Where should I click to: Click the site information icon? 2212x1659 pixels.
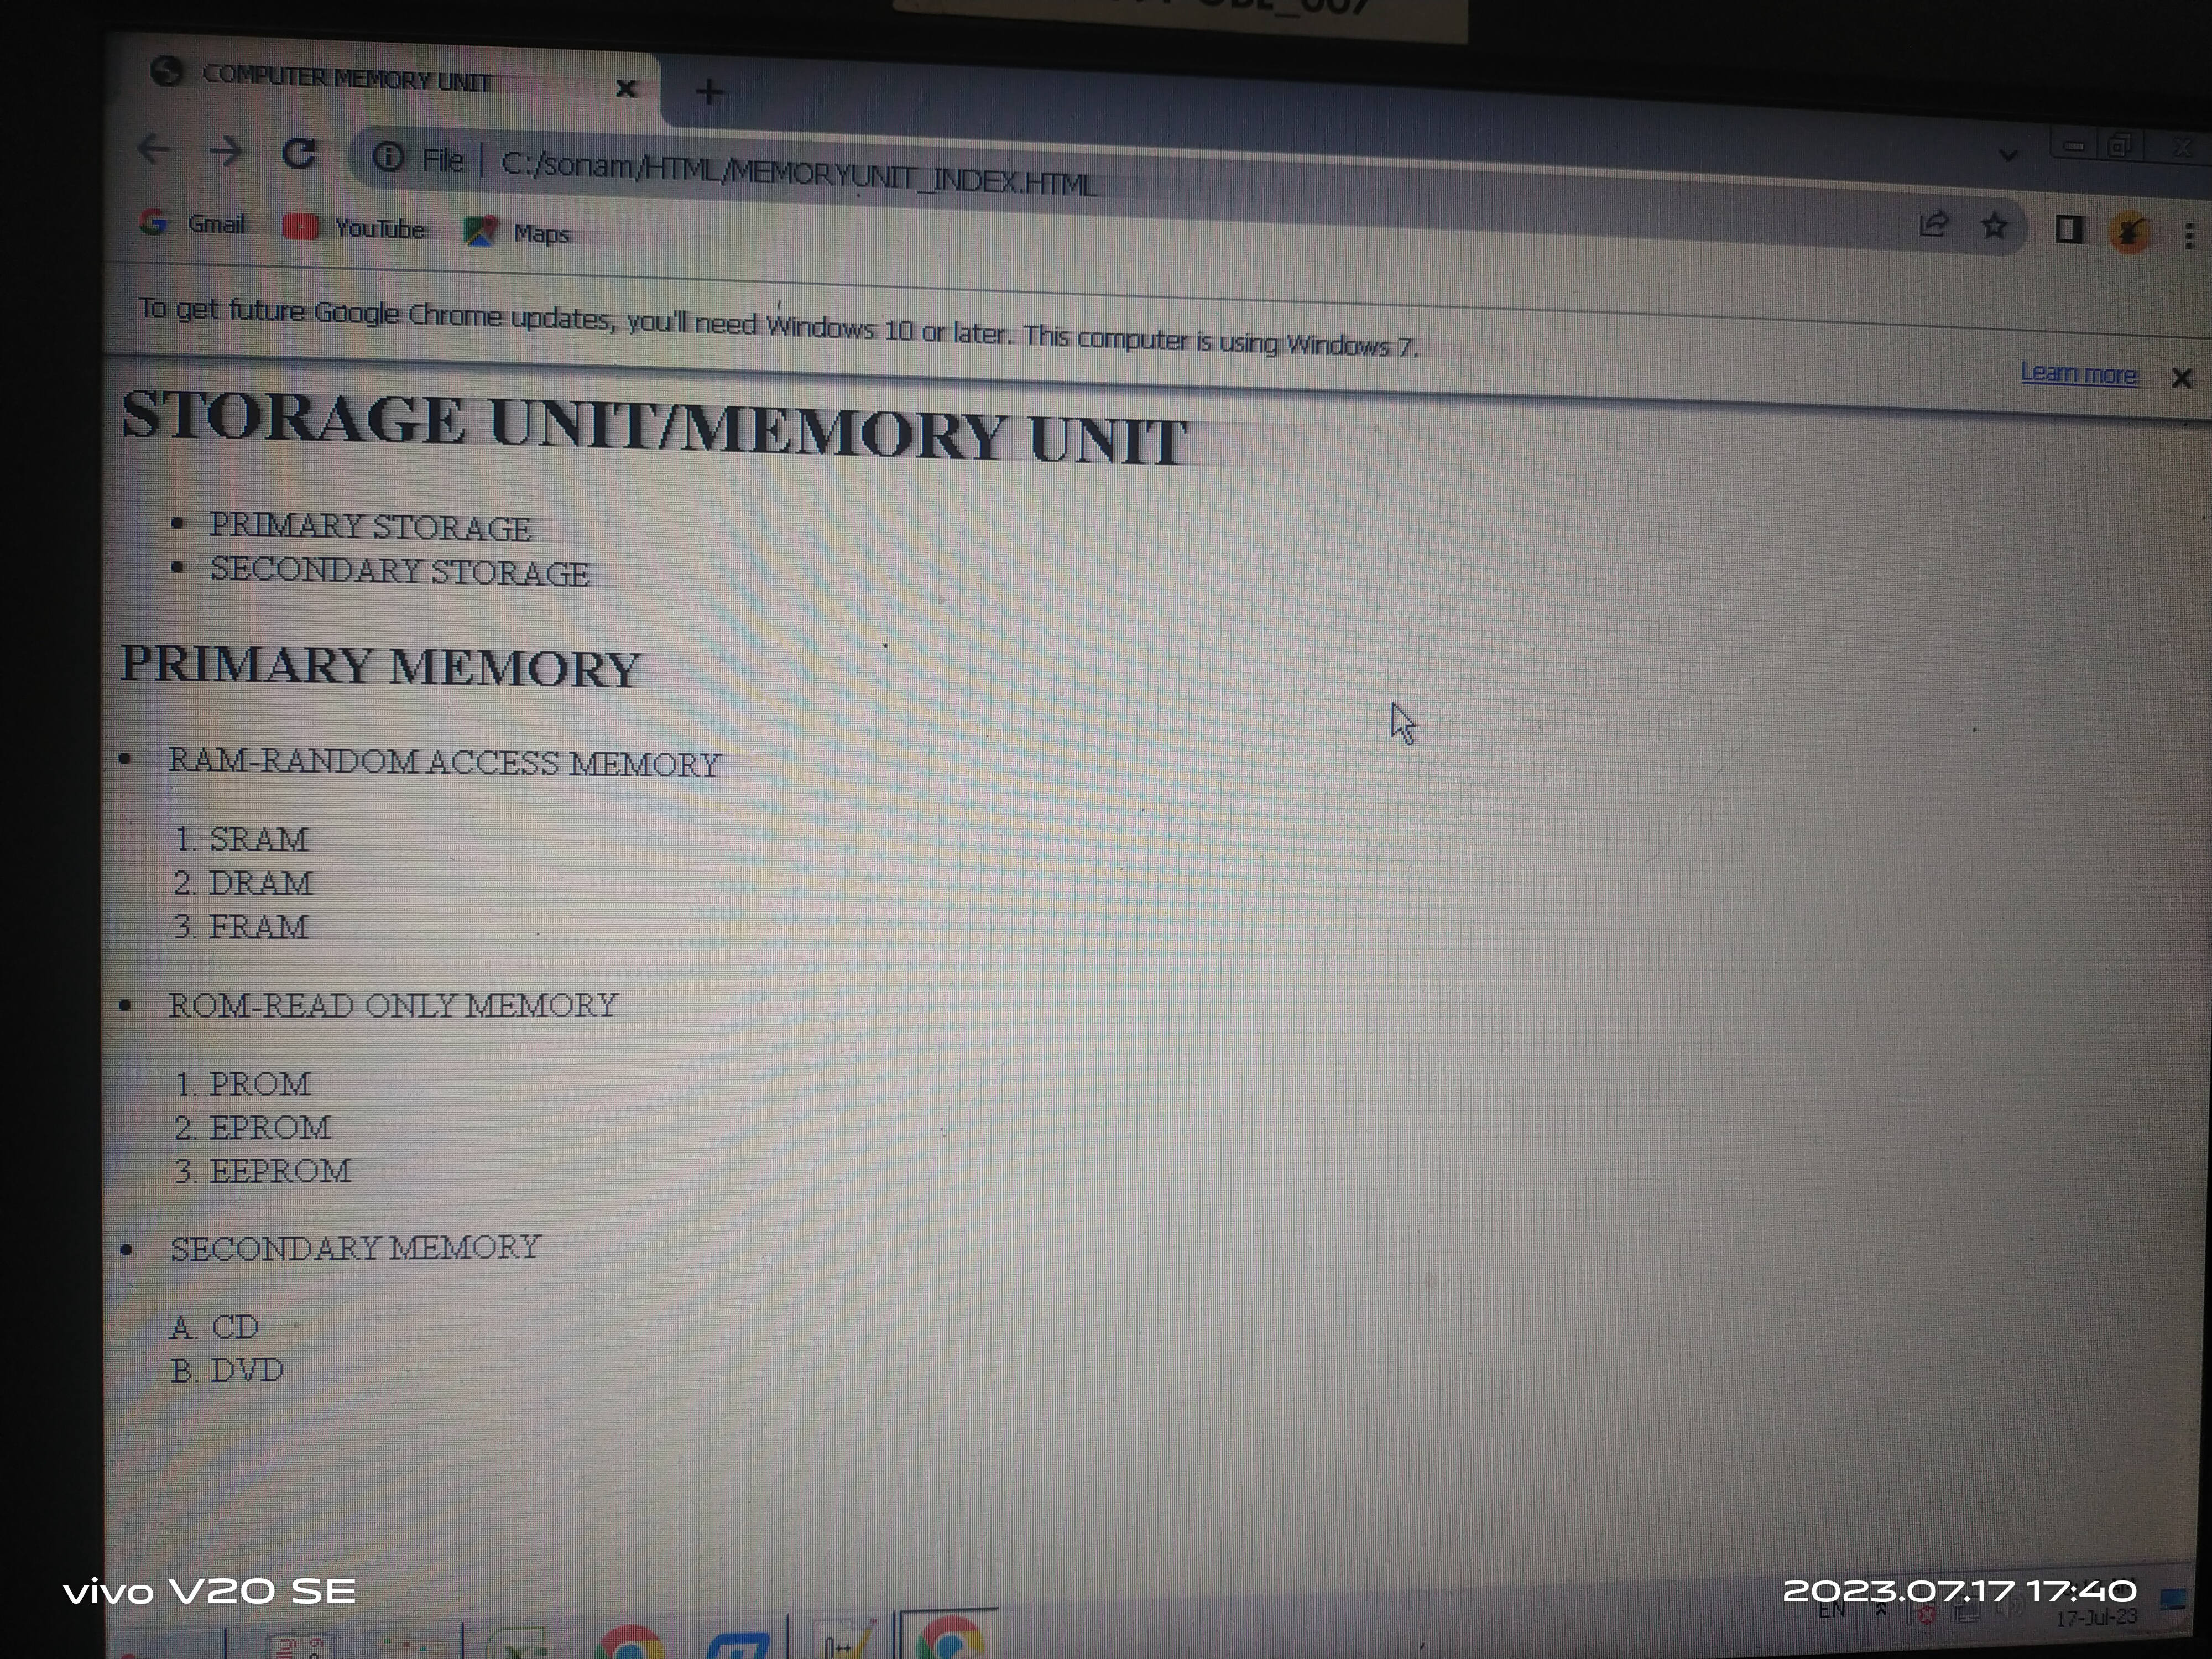(389, 157)
